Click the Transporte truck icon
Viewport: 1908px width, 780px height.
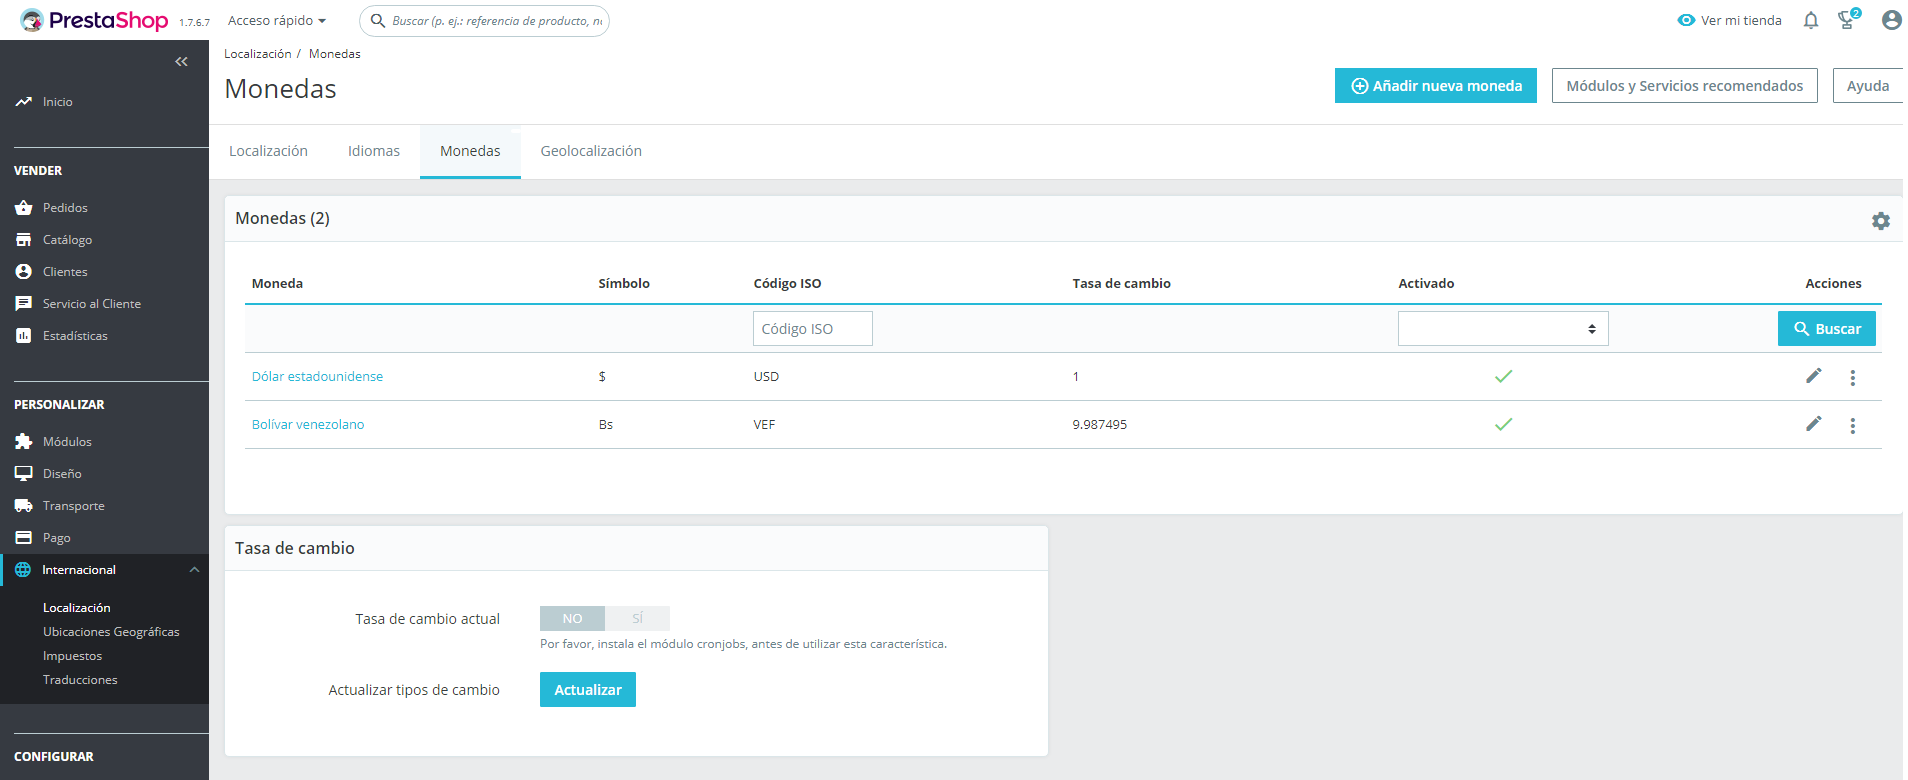click(24, 506)
